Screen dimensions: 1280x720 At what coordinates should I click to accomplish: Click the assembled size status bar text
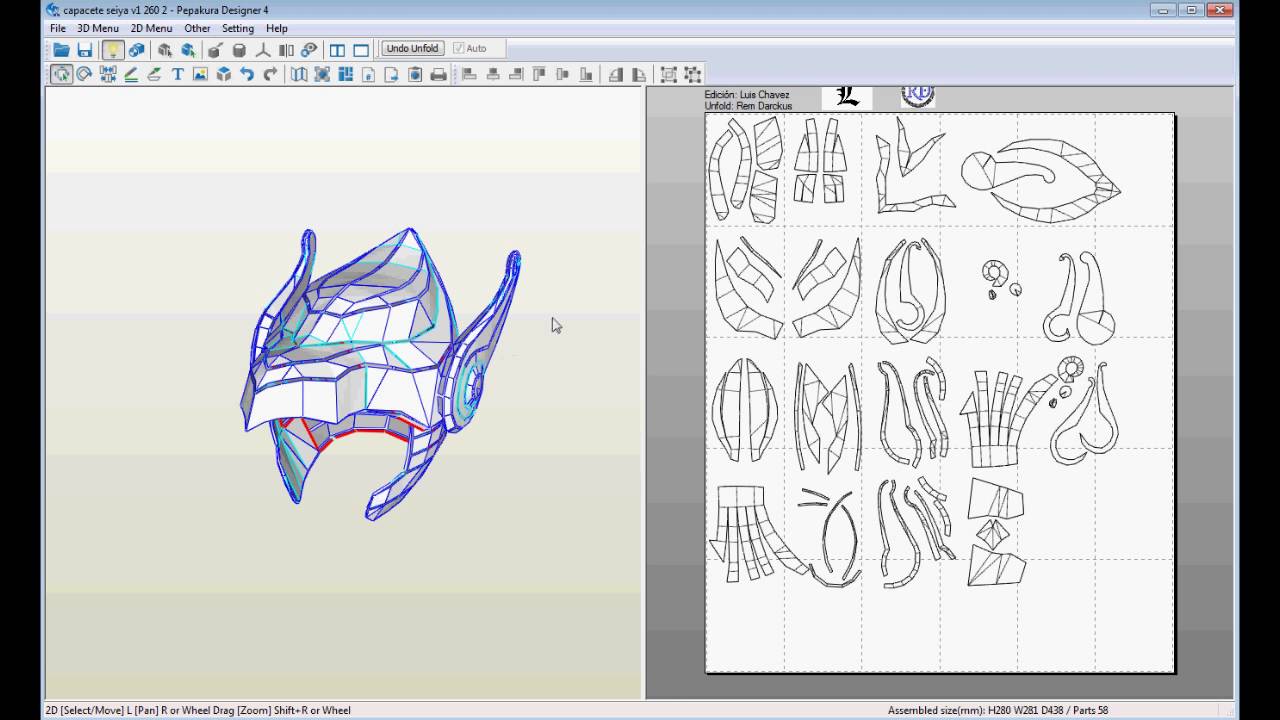pos(998,710)
